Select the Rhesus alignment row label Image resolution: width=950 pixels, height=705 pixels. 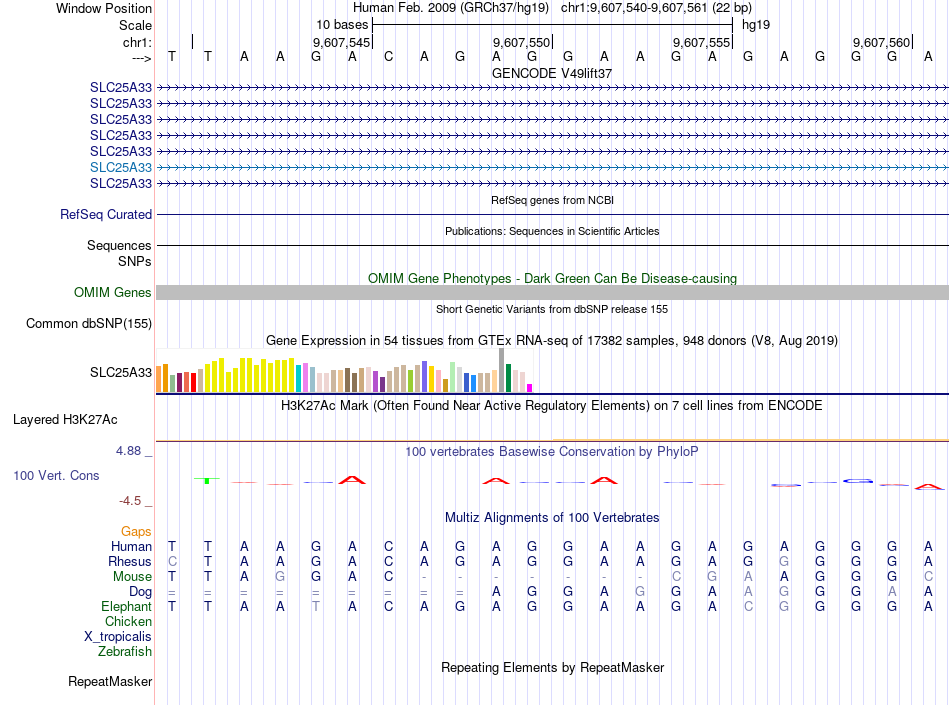pyautogui.click(x=130, y=561)
